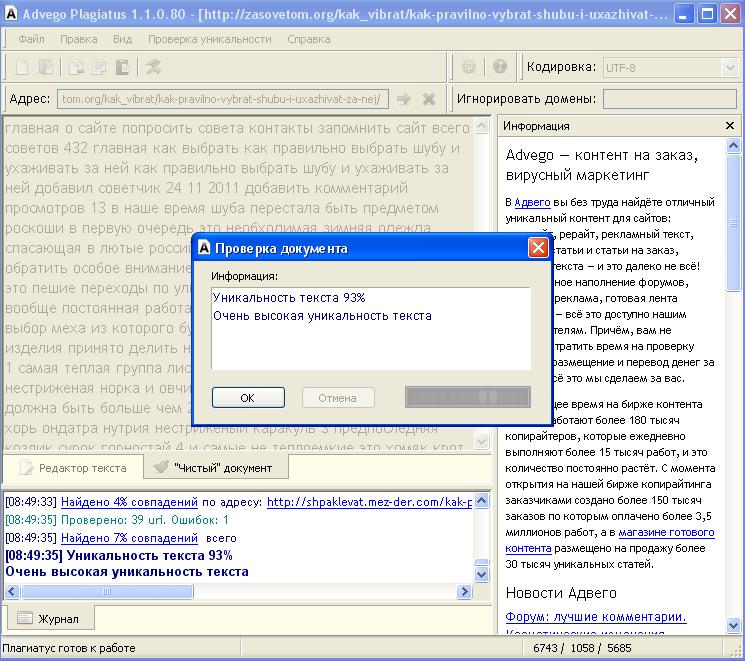Click the open file toolbar icon
Image resolution: width=745 pixels, height=661 pixels.
click(x=45, y=67)
